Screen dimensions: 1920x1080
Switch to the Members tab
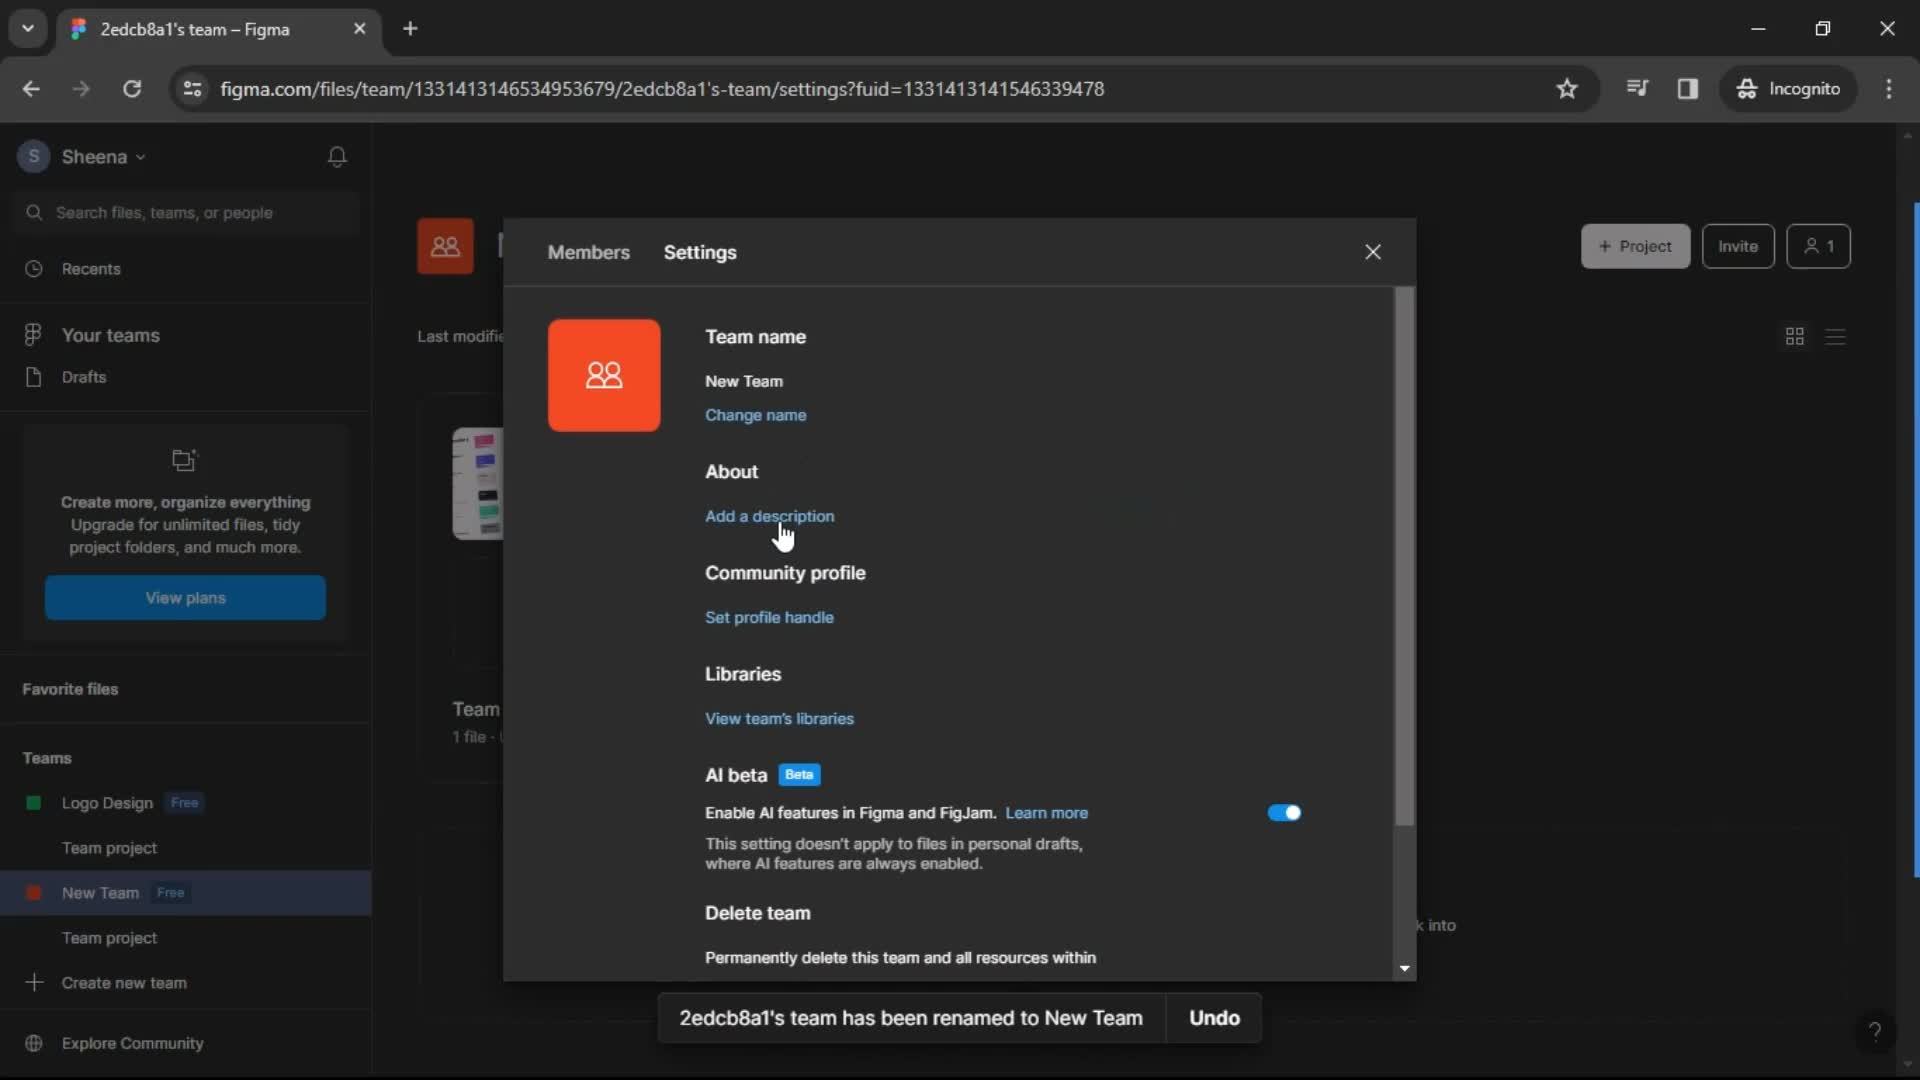[588, 252]
